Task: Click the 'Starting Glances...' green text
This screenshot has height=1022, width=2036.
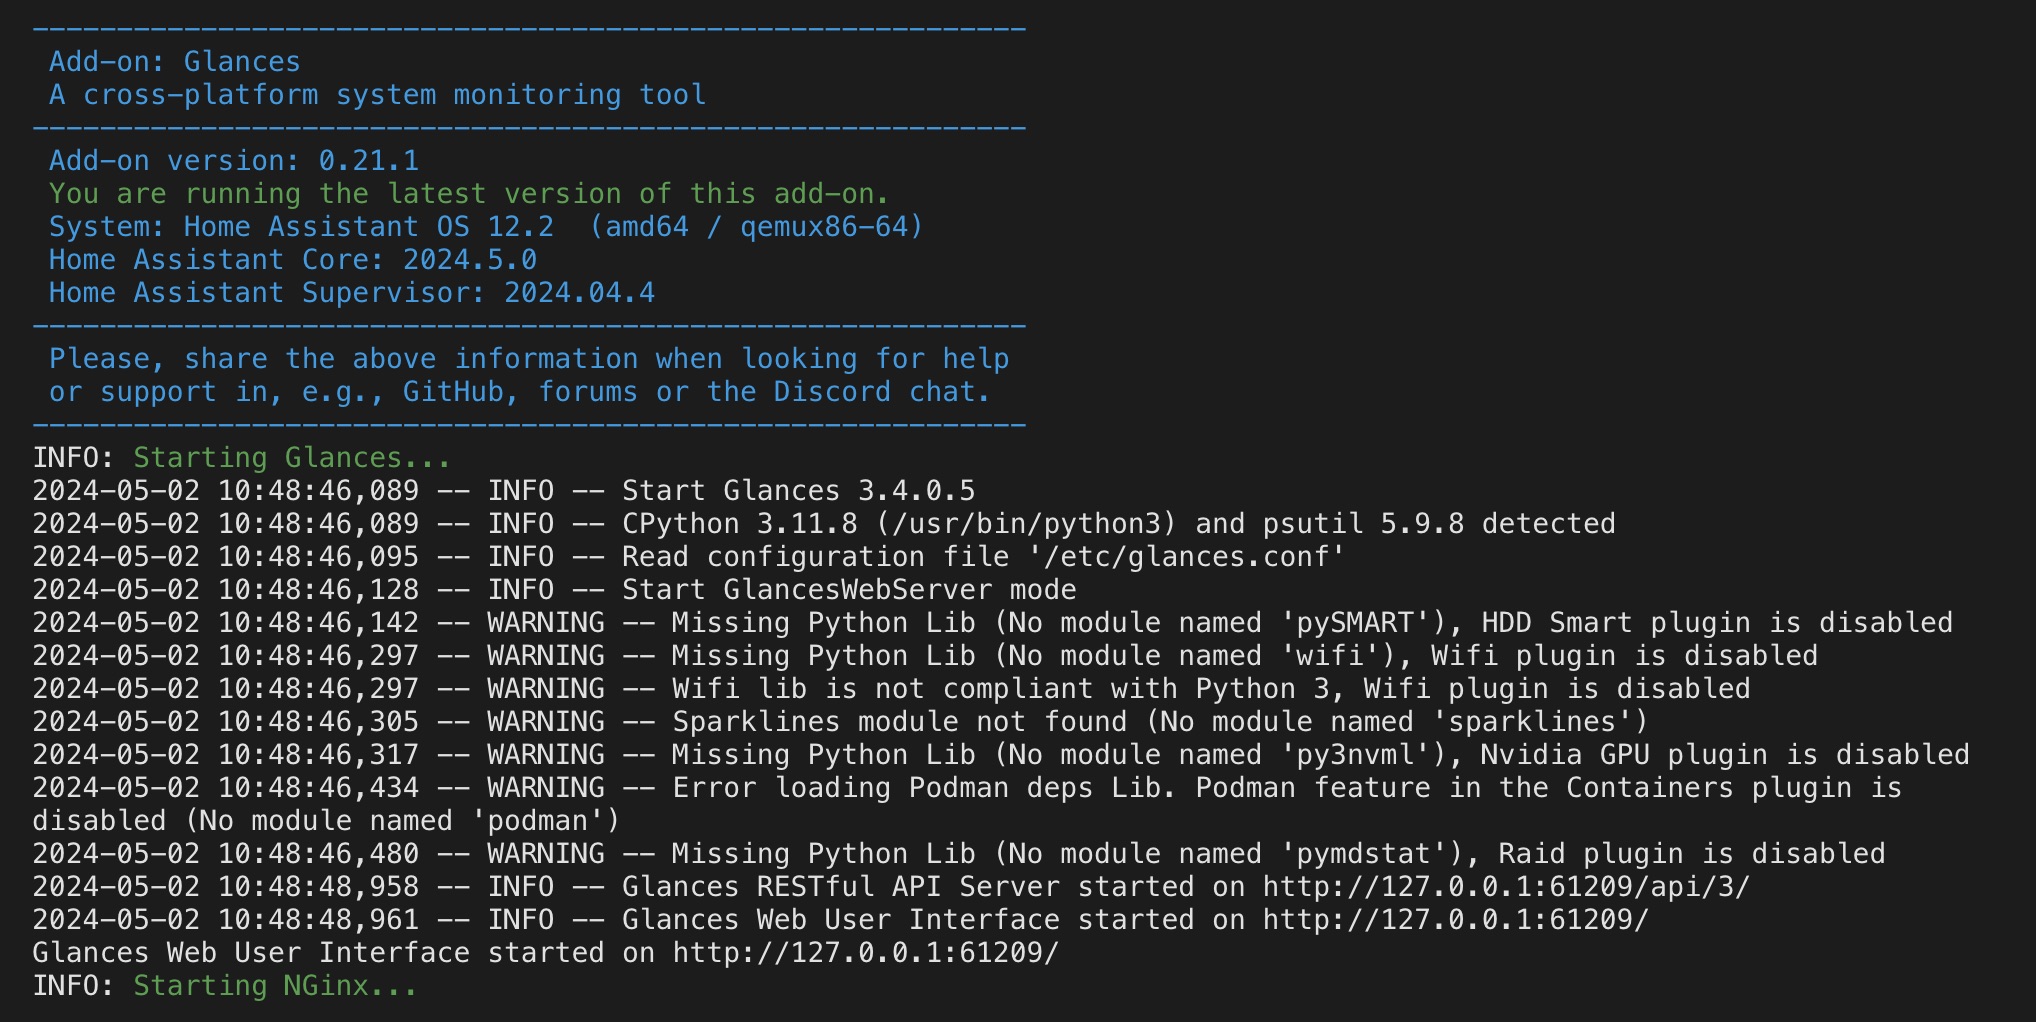Action: pos(292,458)
